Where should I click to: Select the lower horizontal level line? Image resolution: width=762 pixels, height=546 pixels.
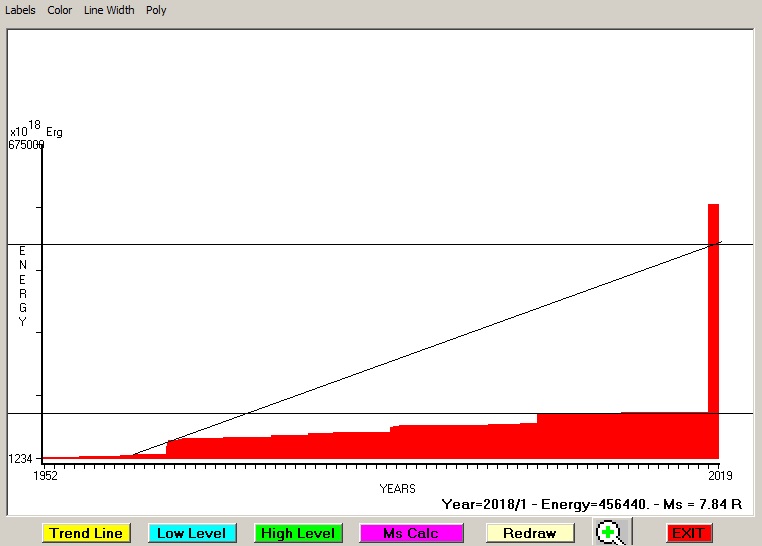[x=300, y=413]
